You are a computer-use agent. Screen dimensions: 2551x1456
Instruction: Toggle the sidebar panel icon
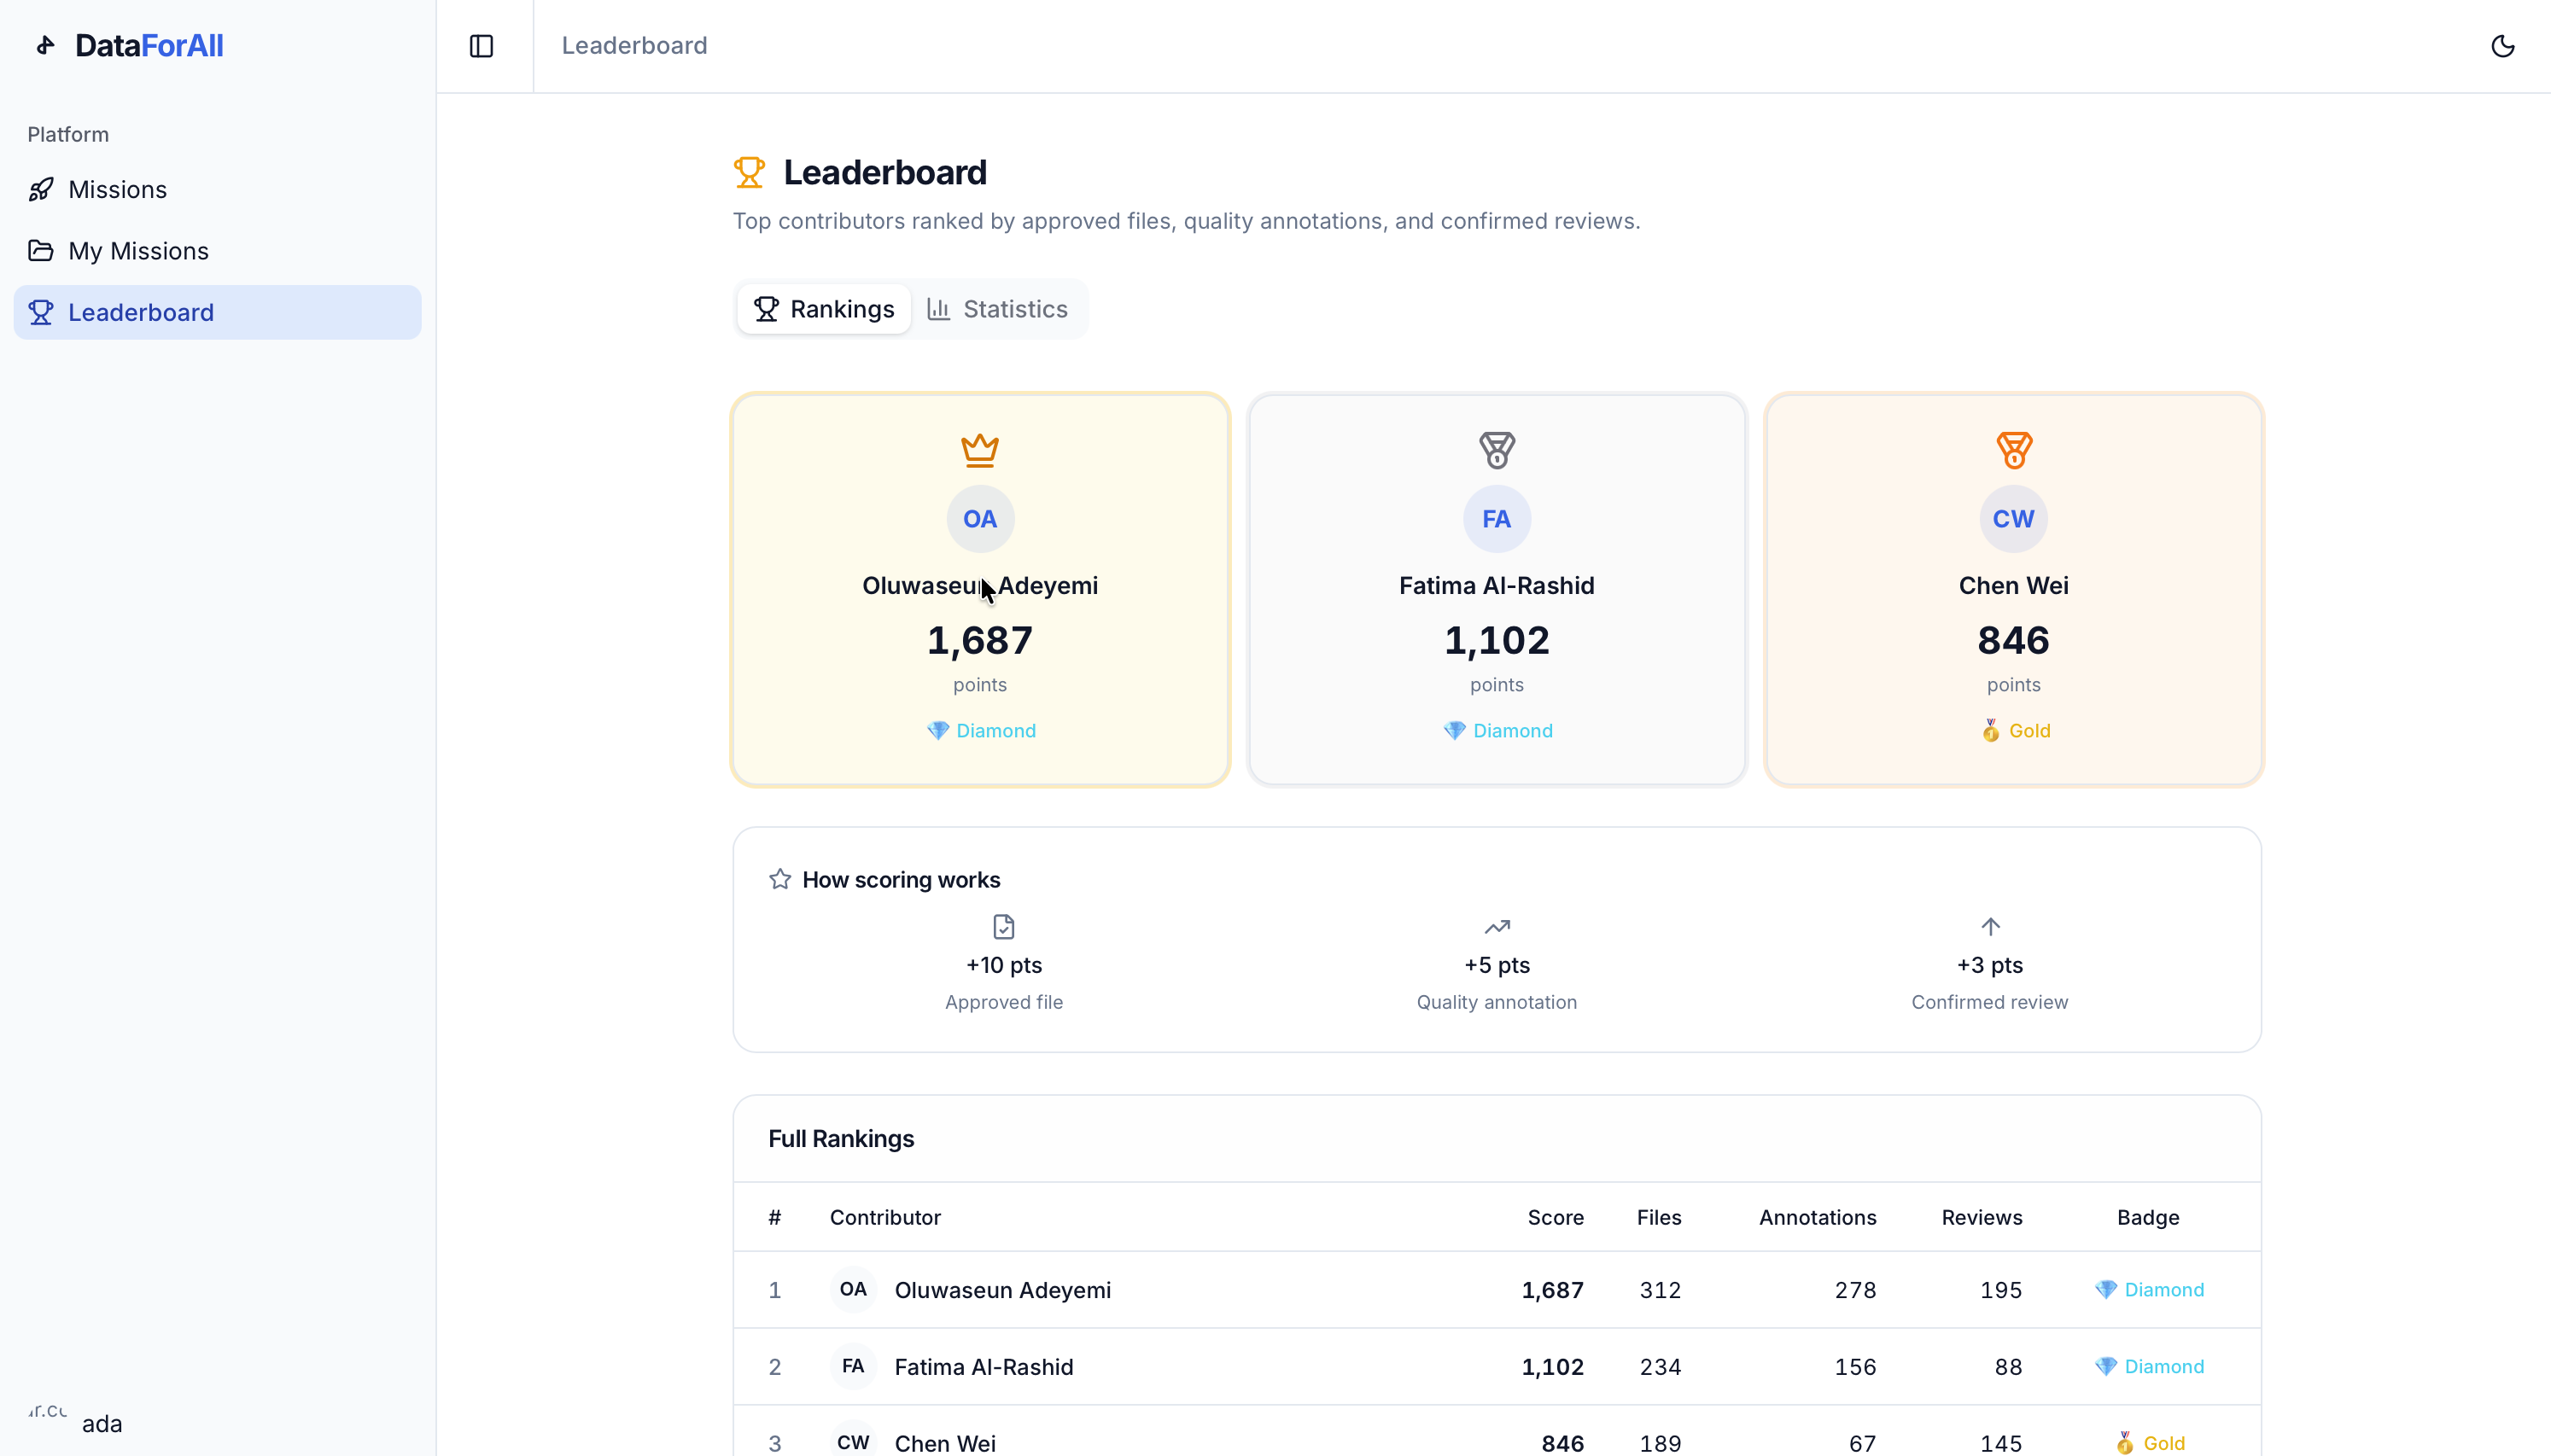click(x=481, y=46)
